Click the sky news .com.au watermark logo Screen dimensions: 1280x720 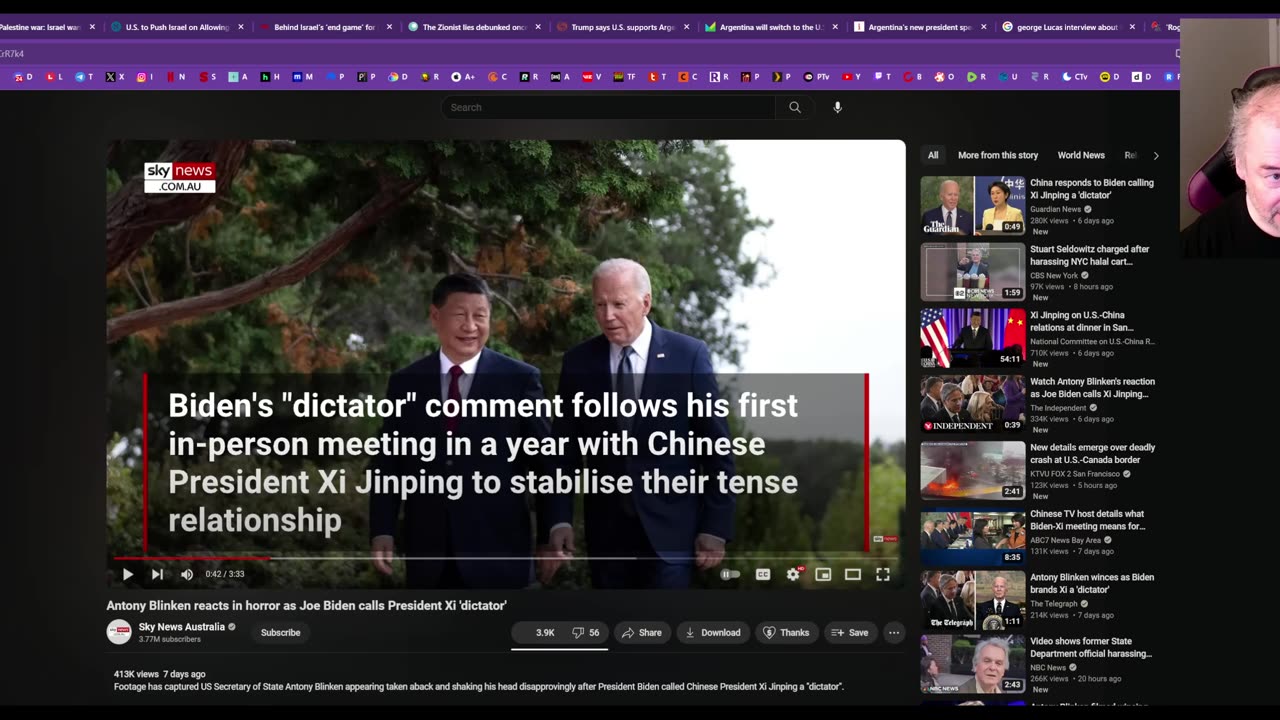[x=180, y=177]
